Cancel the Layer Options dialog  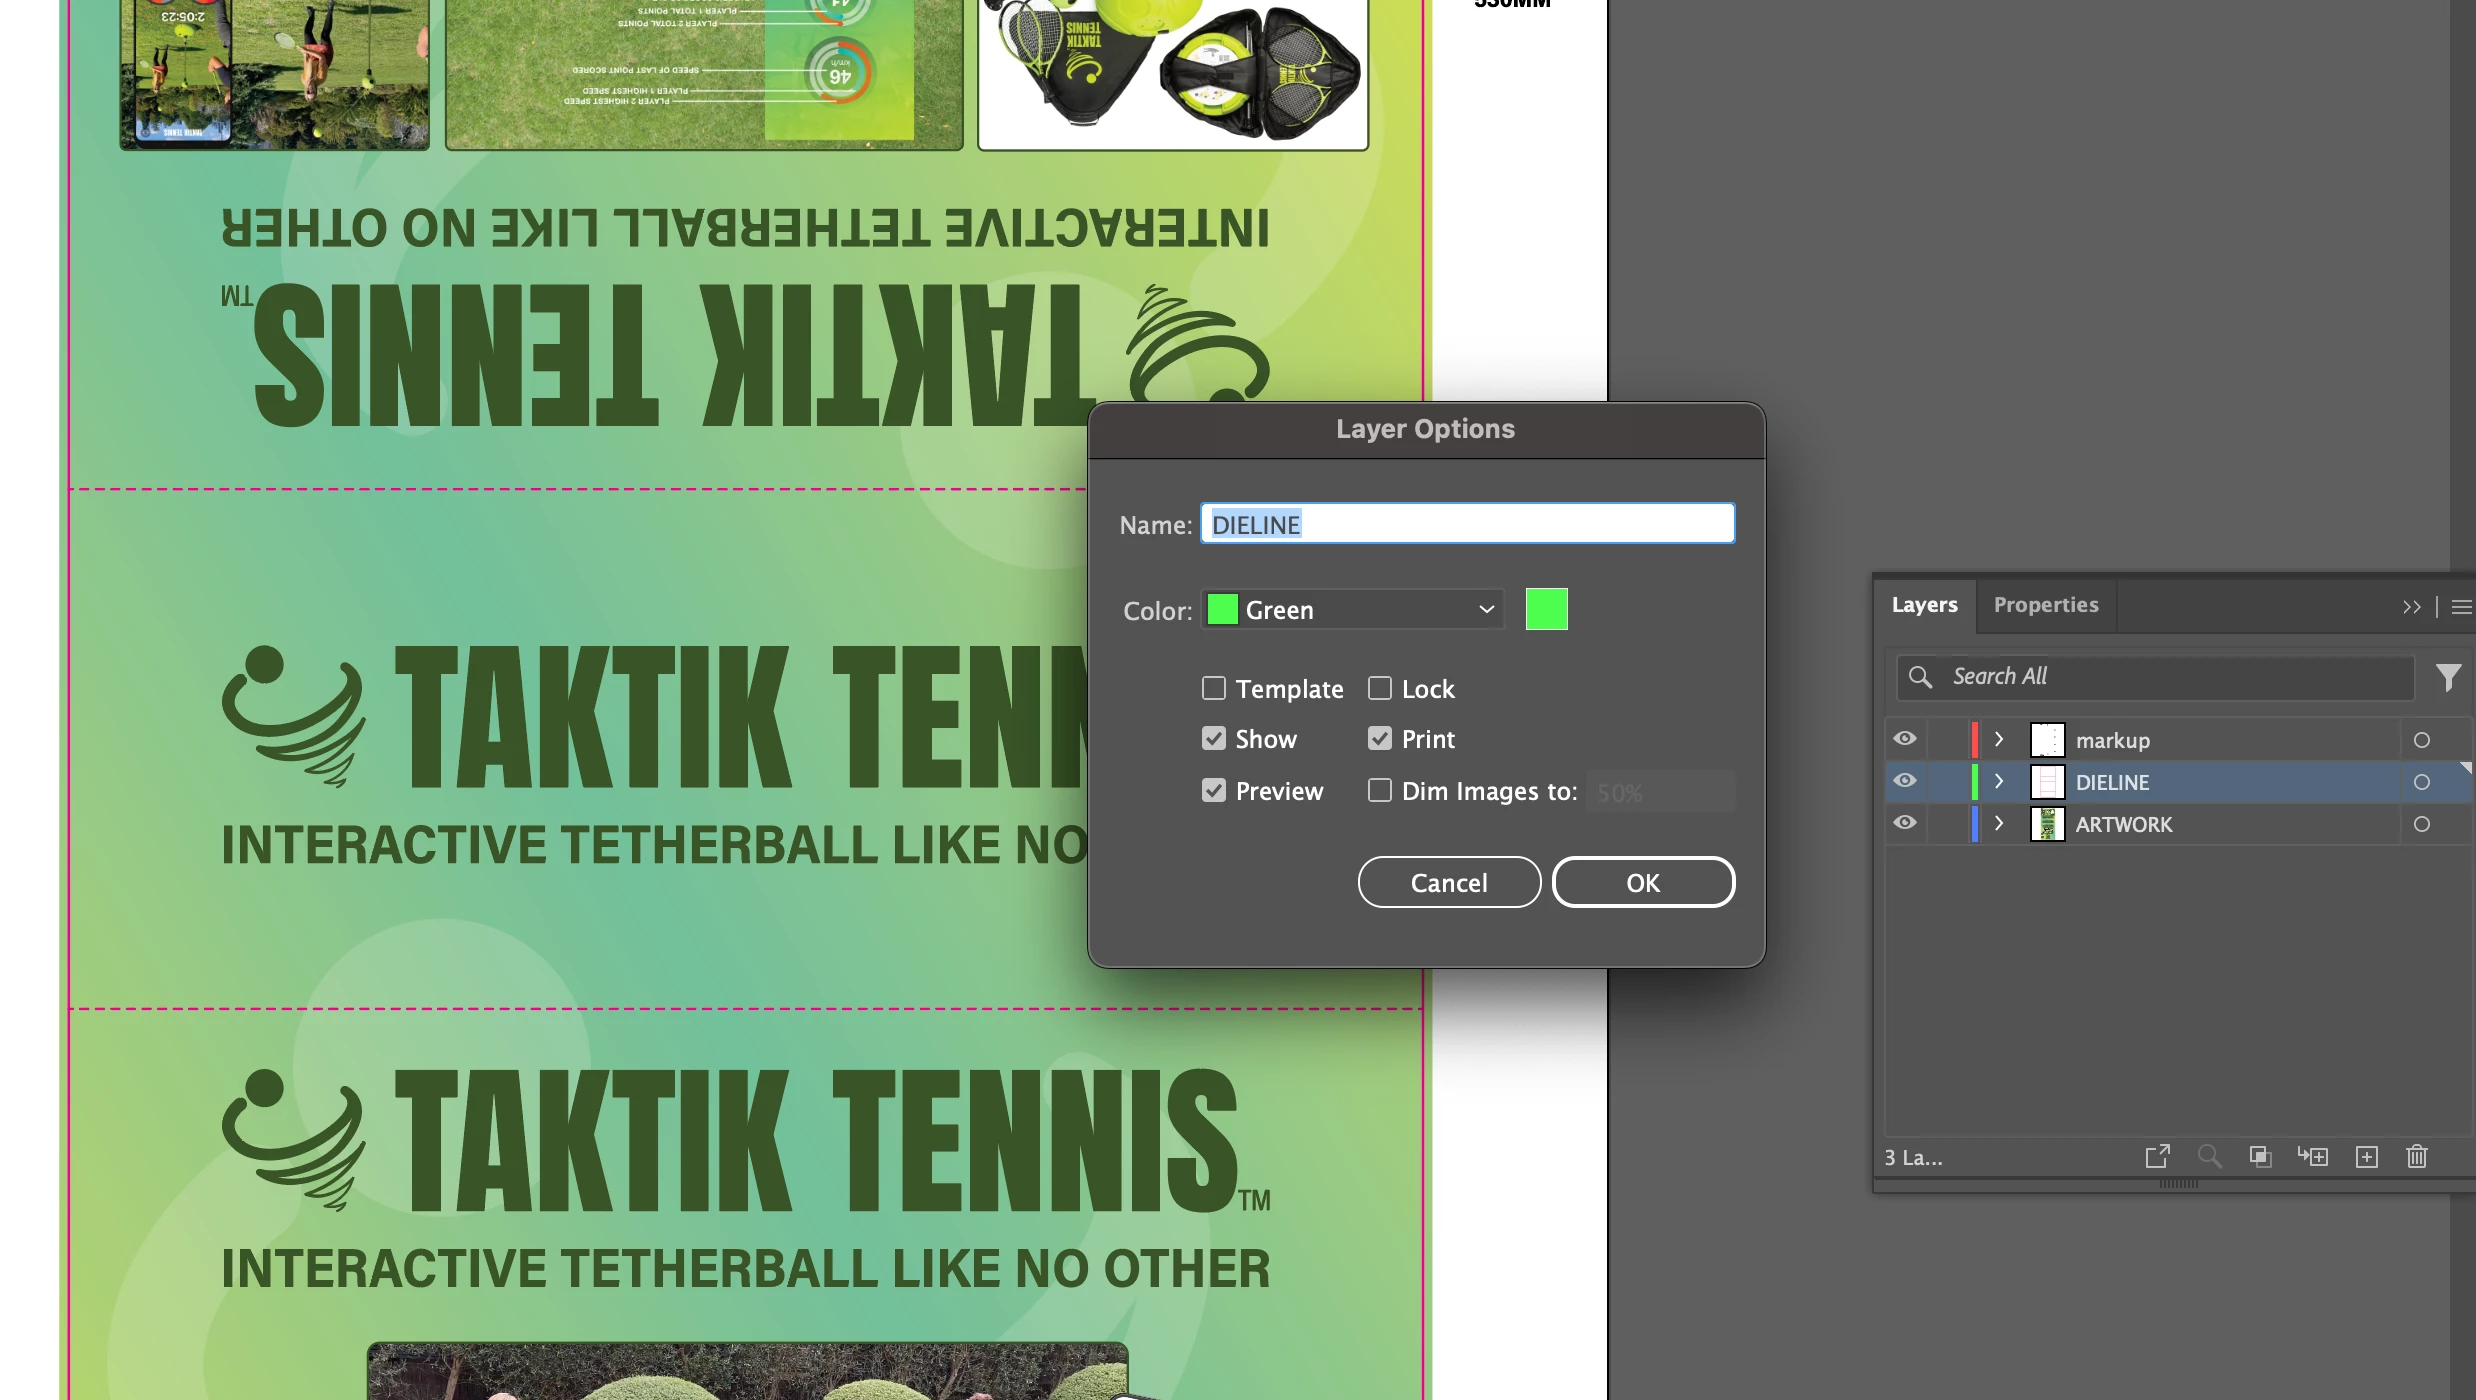pos(1448,882)
